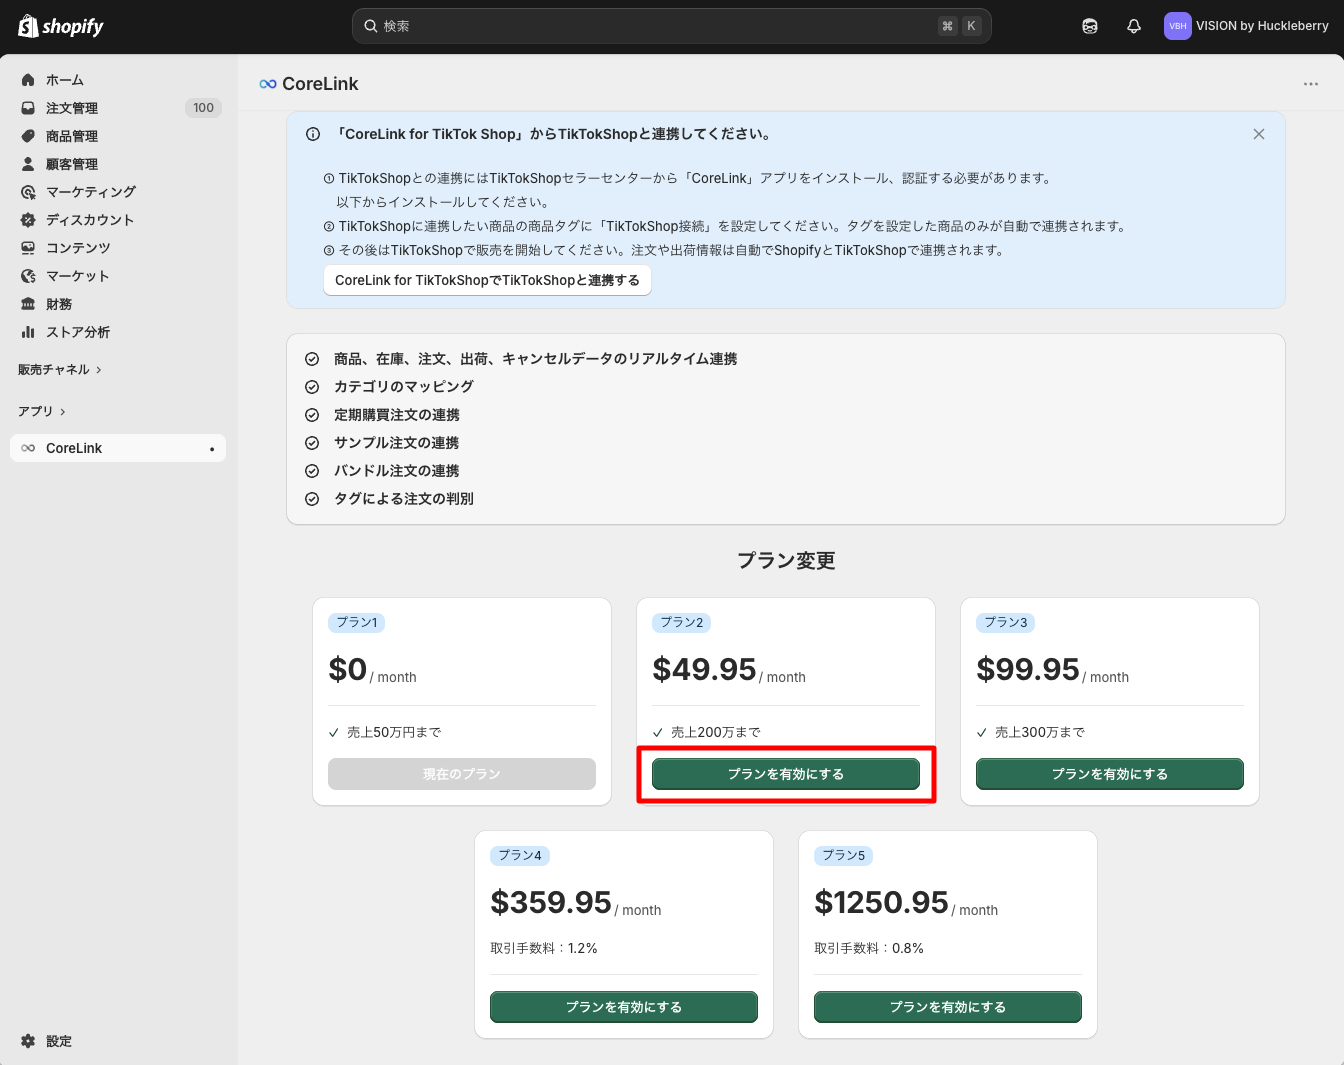
Task: Activate プラン4 at $359.95
Action: (624, 1007)
